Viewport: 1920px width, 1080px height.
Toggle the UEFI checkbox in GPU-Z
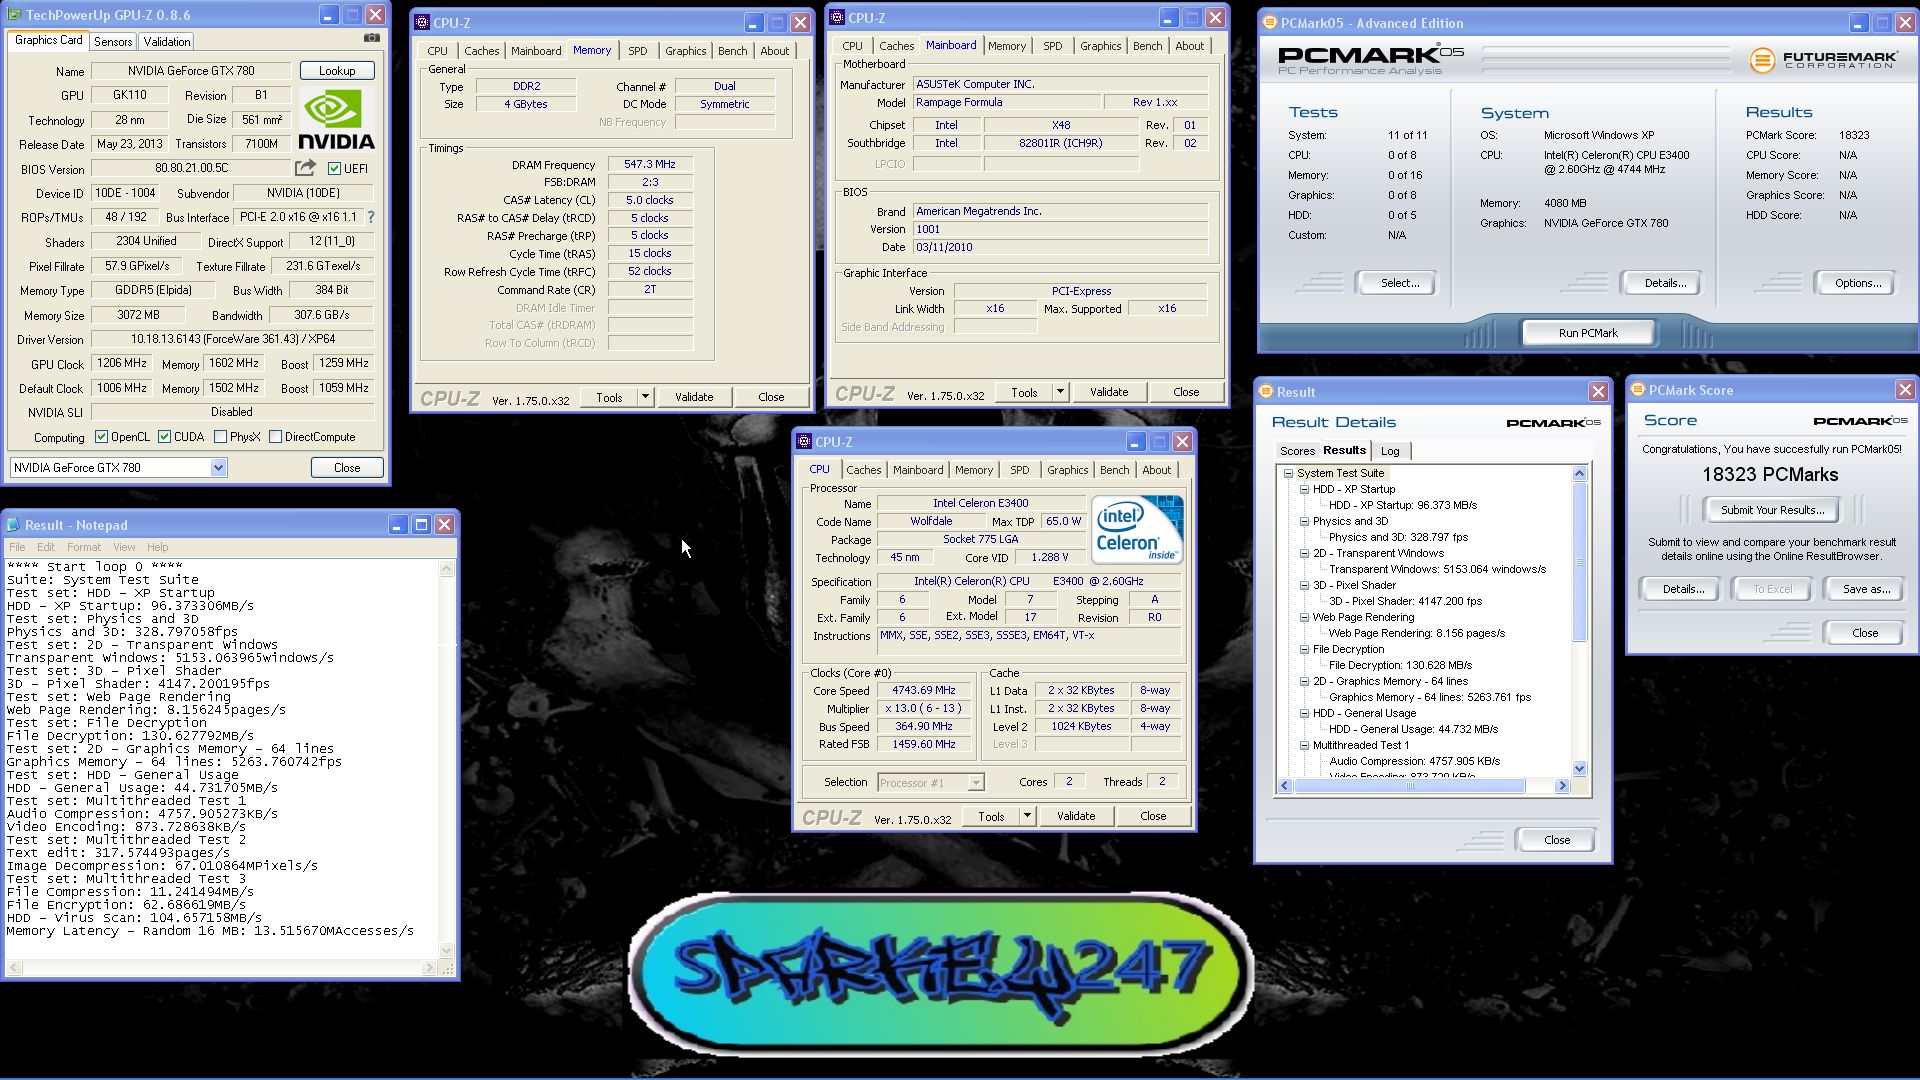point(334,169)
